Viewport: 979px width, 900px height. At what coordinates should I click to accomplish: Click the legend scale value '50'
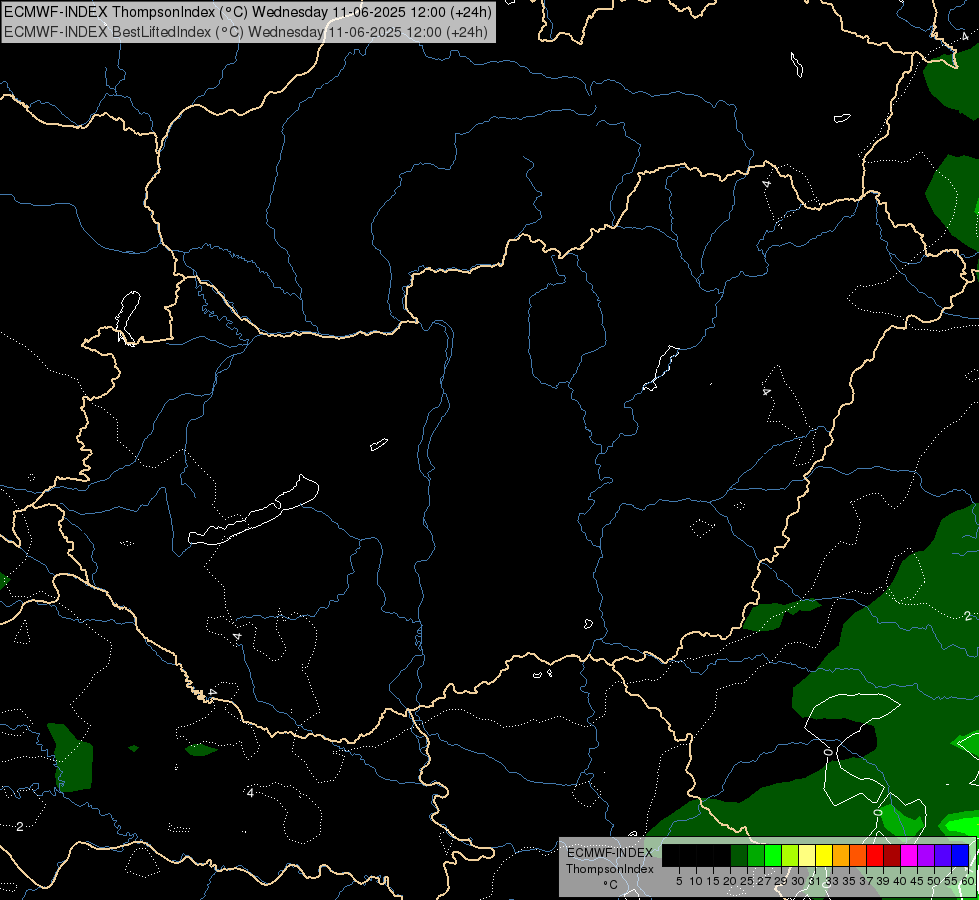pos(934,881)
